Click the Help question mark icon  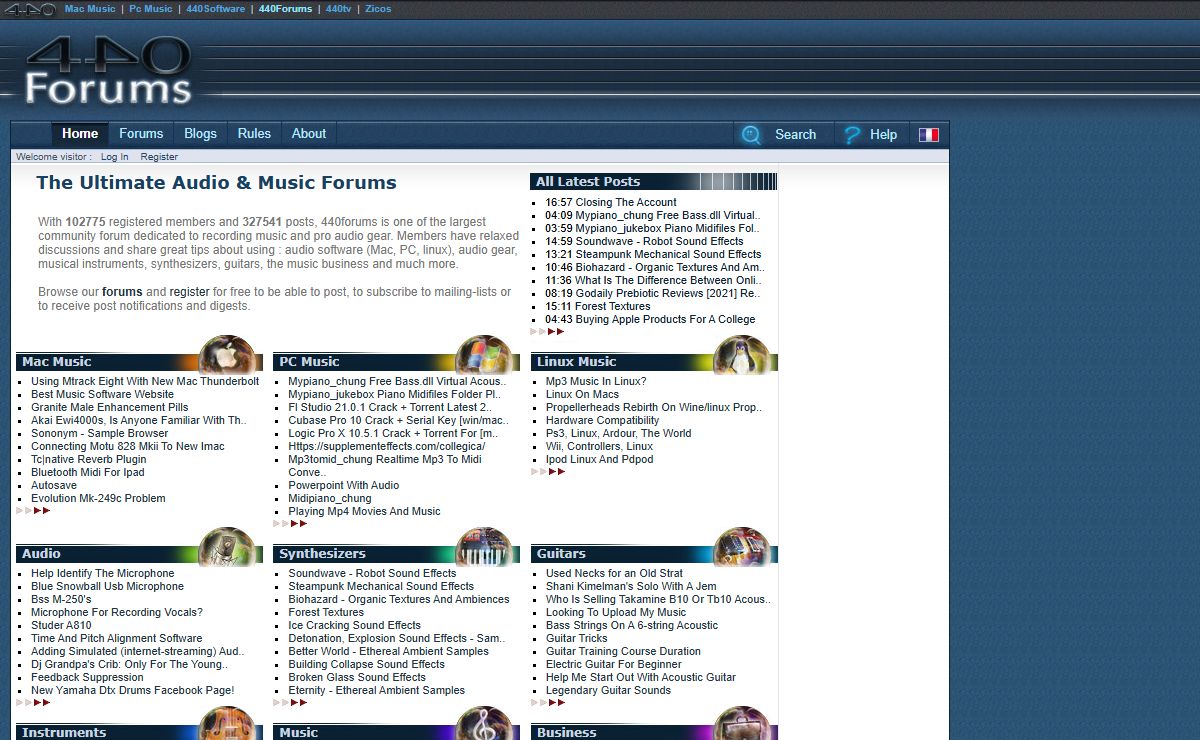(852, 135)
